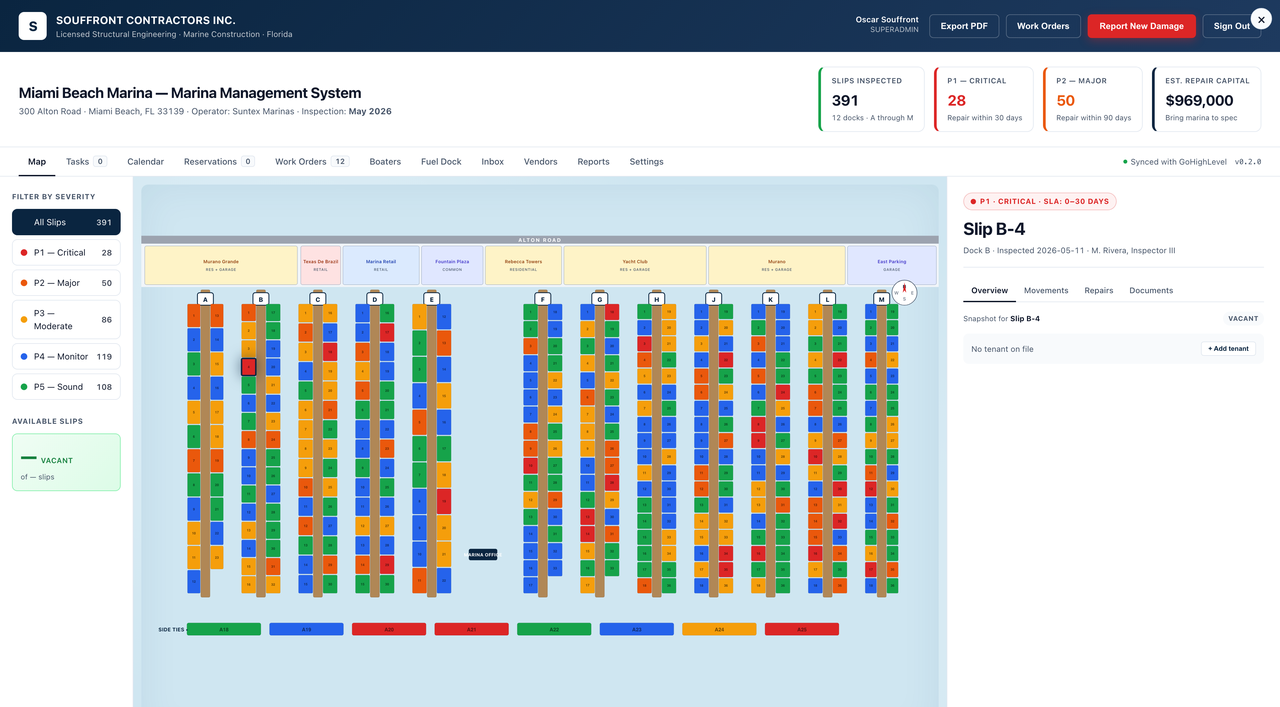This screenshot has width=1280, height=707.
Task: Open the Work Orders tab with 12 badge
Action: 312,161
